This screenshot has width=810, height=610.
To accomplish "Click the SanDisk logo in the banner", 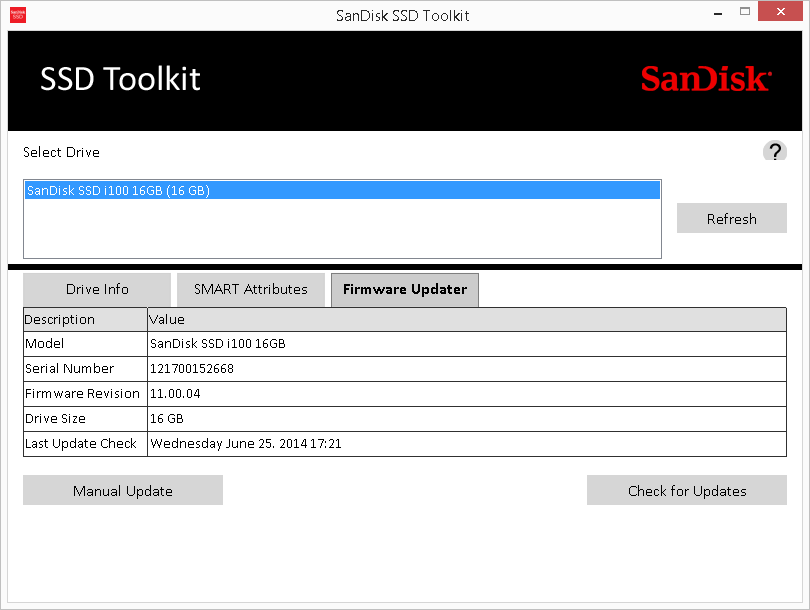I will tap(706, 79).
